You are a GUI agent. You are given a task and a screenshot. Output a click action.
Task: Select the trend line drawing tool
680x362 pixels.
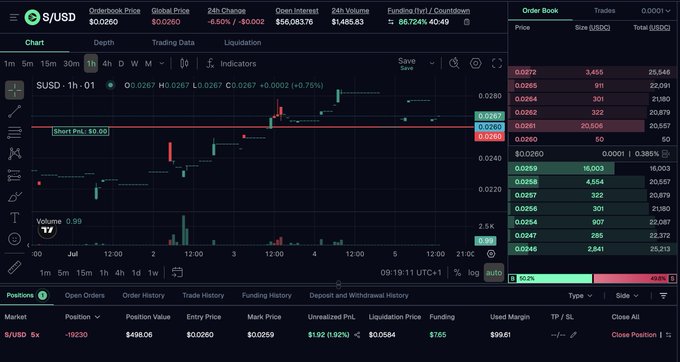14,111
